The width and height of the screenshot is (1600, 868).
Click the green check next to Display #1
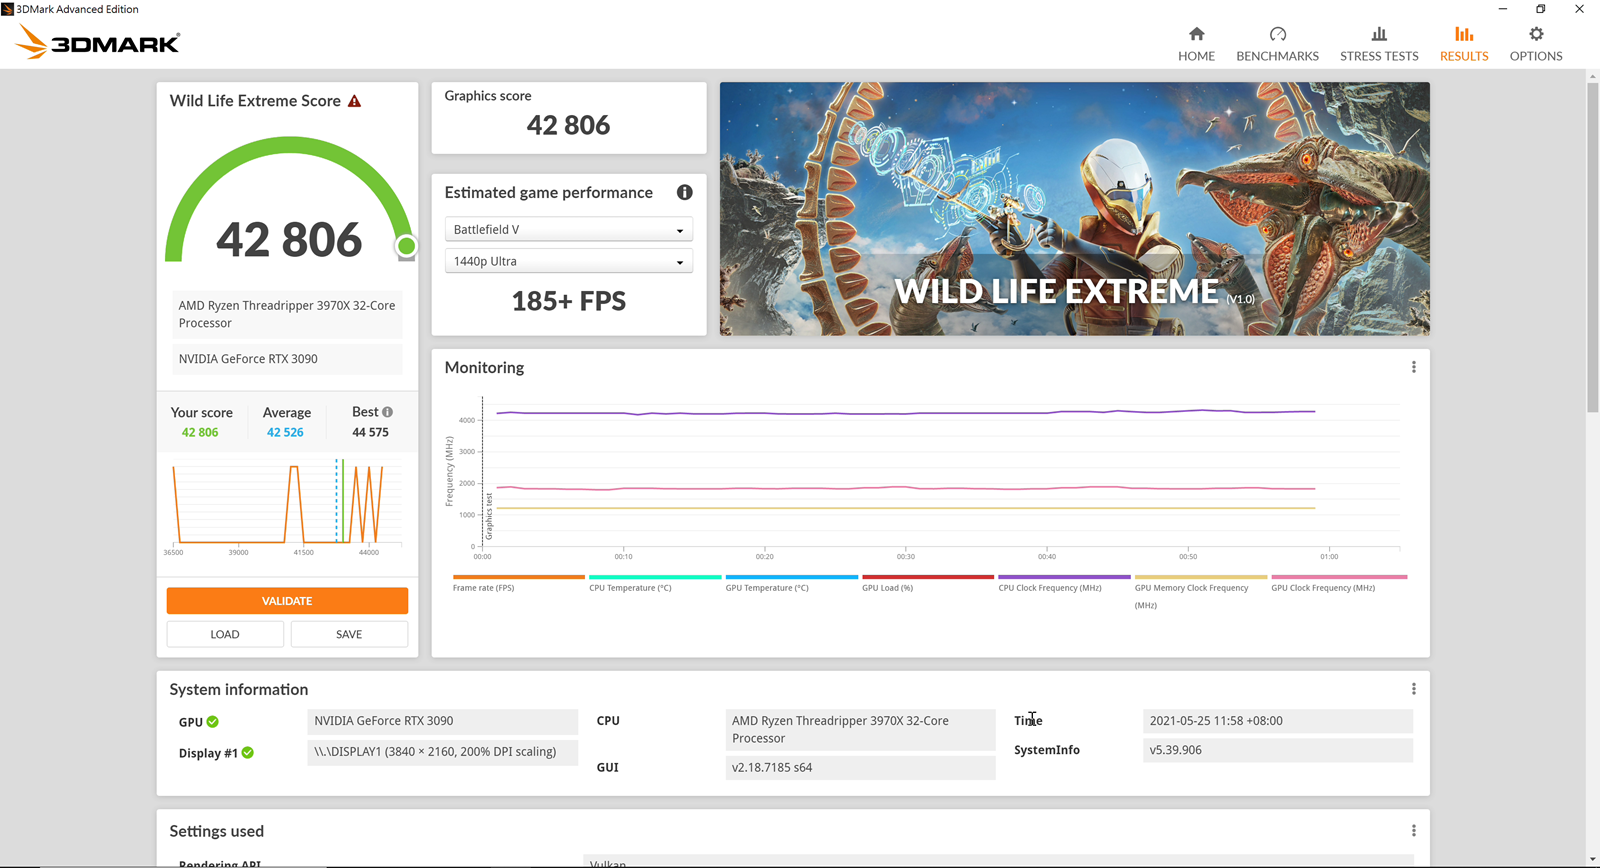(248, 753)
